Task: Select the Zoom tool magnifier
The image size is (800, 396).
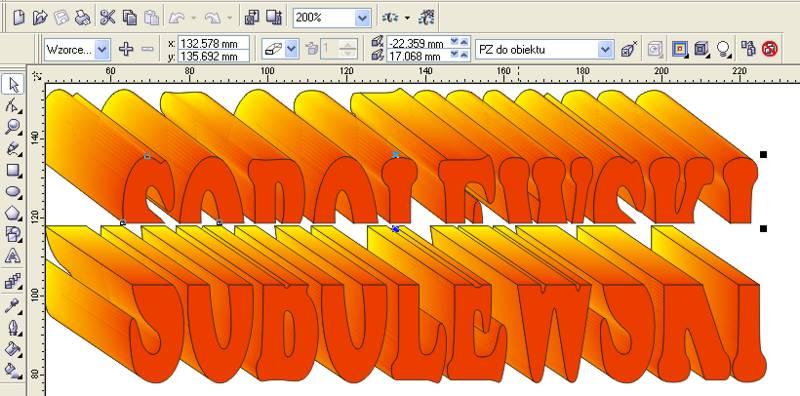Action: 13,127
